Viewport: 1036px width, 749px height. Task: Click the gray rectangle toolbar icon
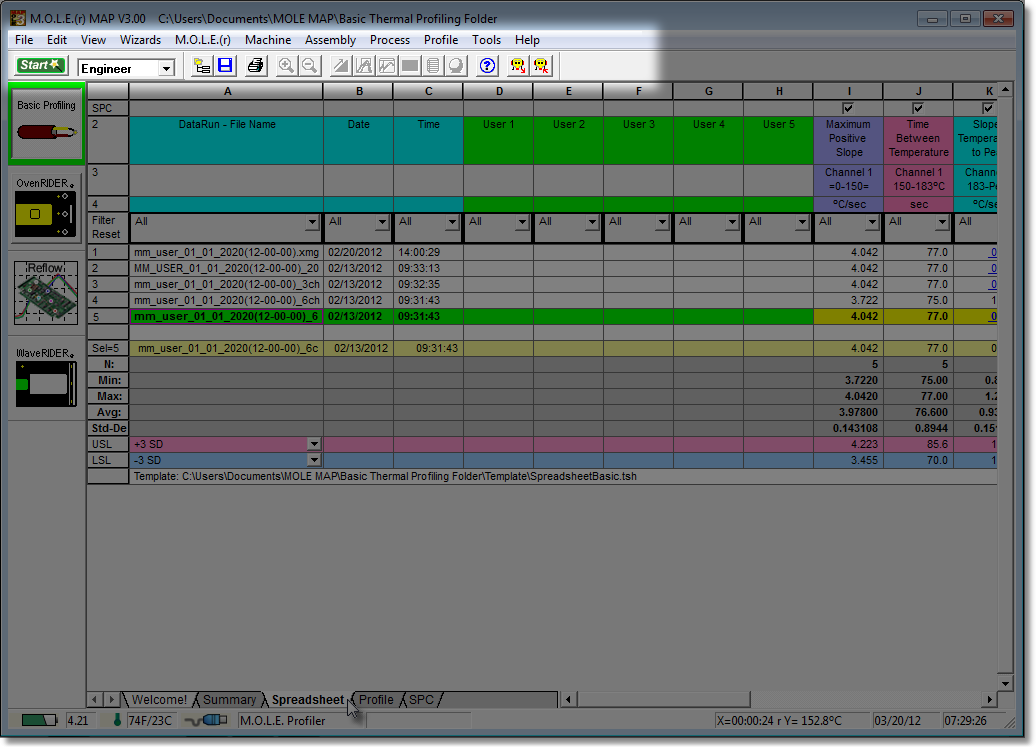click(410, 66)
